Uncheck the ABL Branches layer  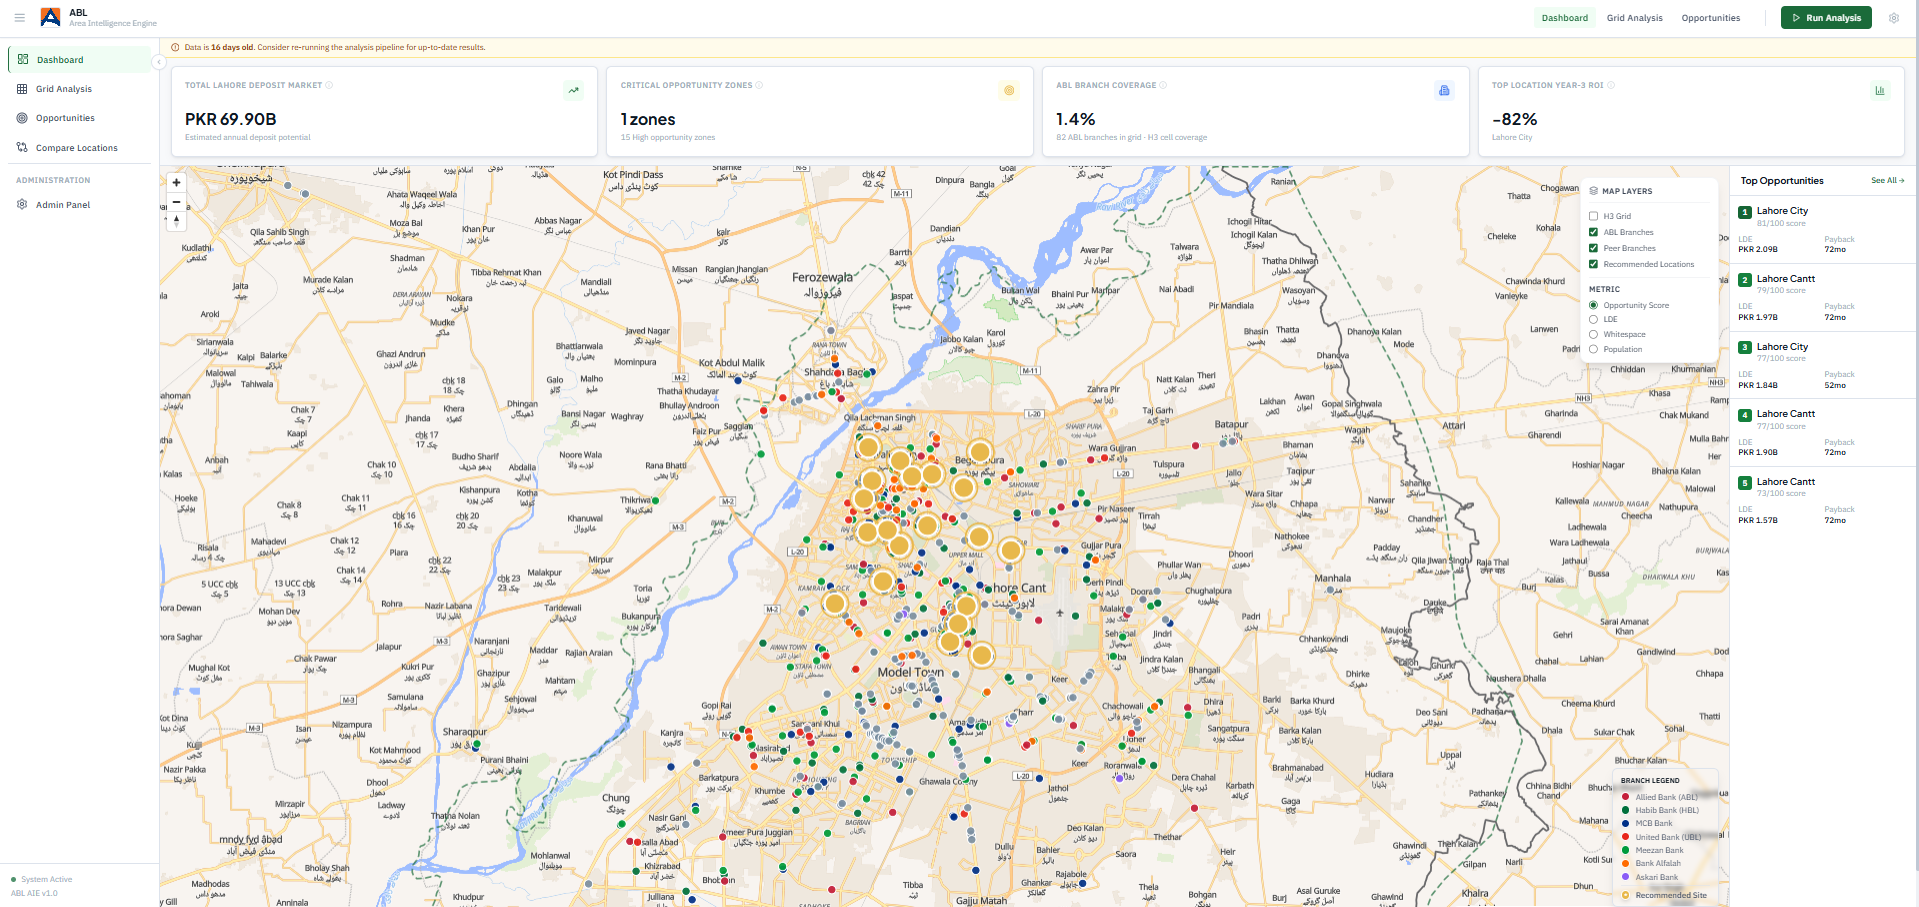tap(1593, 232)
